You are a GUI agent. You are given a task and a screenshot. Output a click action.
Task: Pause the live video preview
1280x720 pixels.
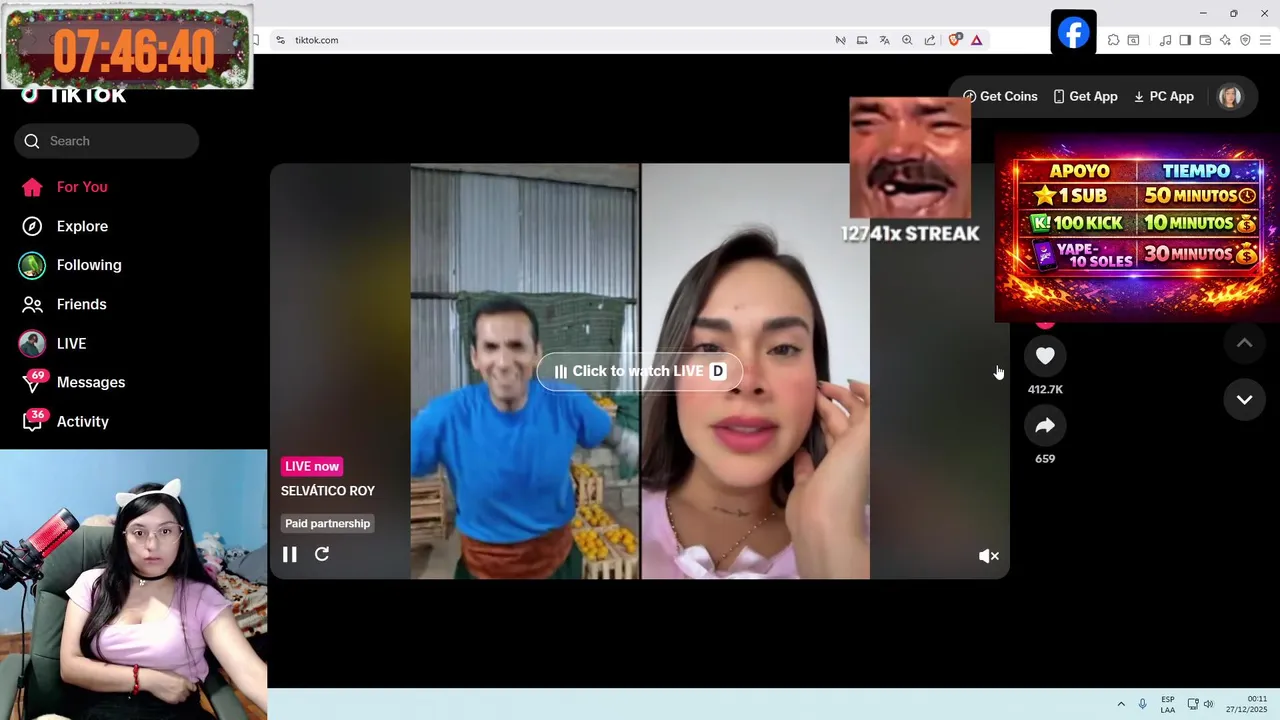pyautogui.click(x=289, y=554)
